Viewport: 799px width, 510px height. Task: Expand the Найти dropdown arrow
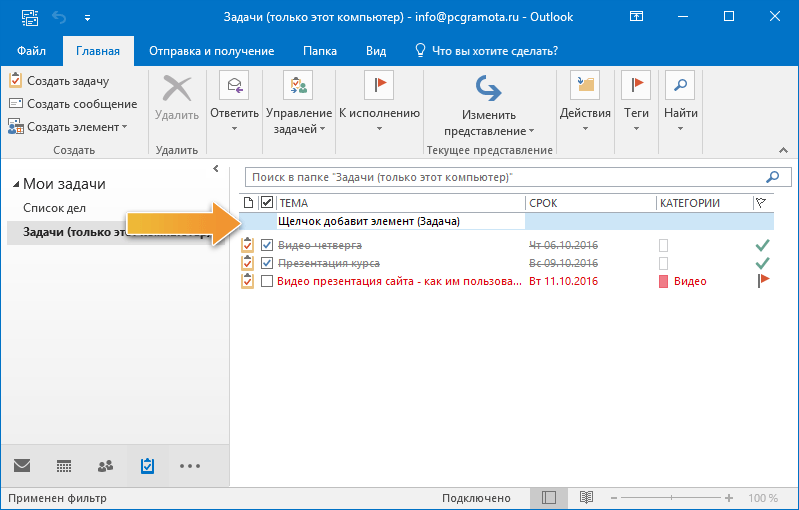coord(680,129)
